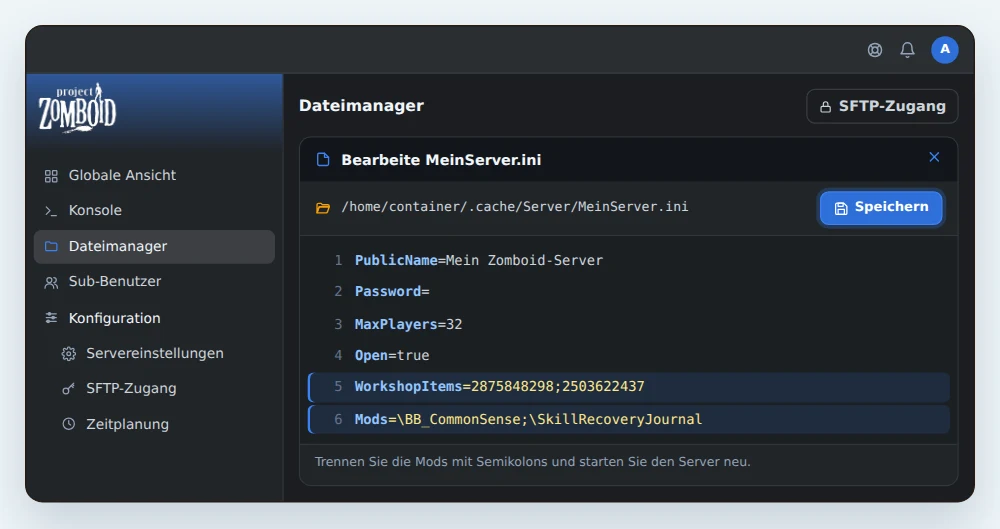
Task: Click line number 4
Action: [x=338, y=355]
